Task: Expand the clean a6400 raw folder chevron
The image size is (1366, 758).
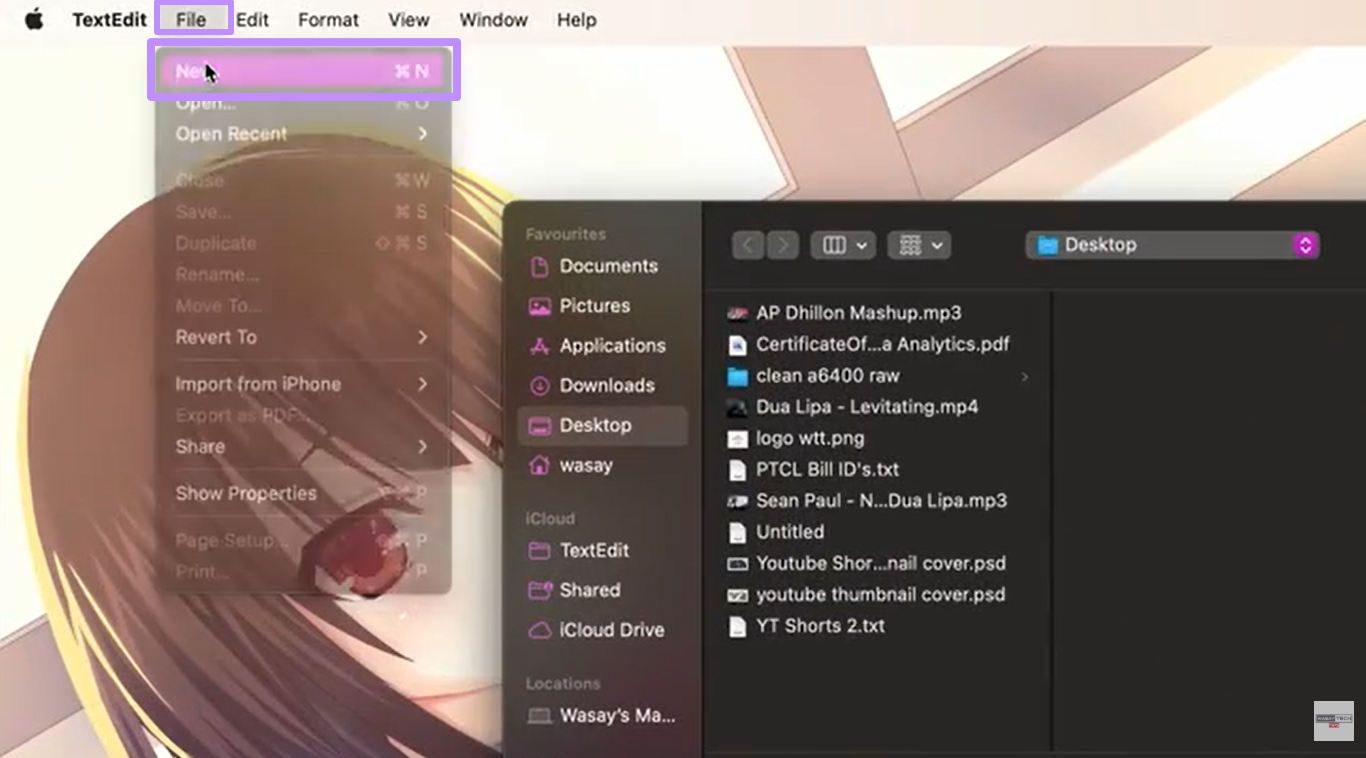Action: pos(1024,376)
